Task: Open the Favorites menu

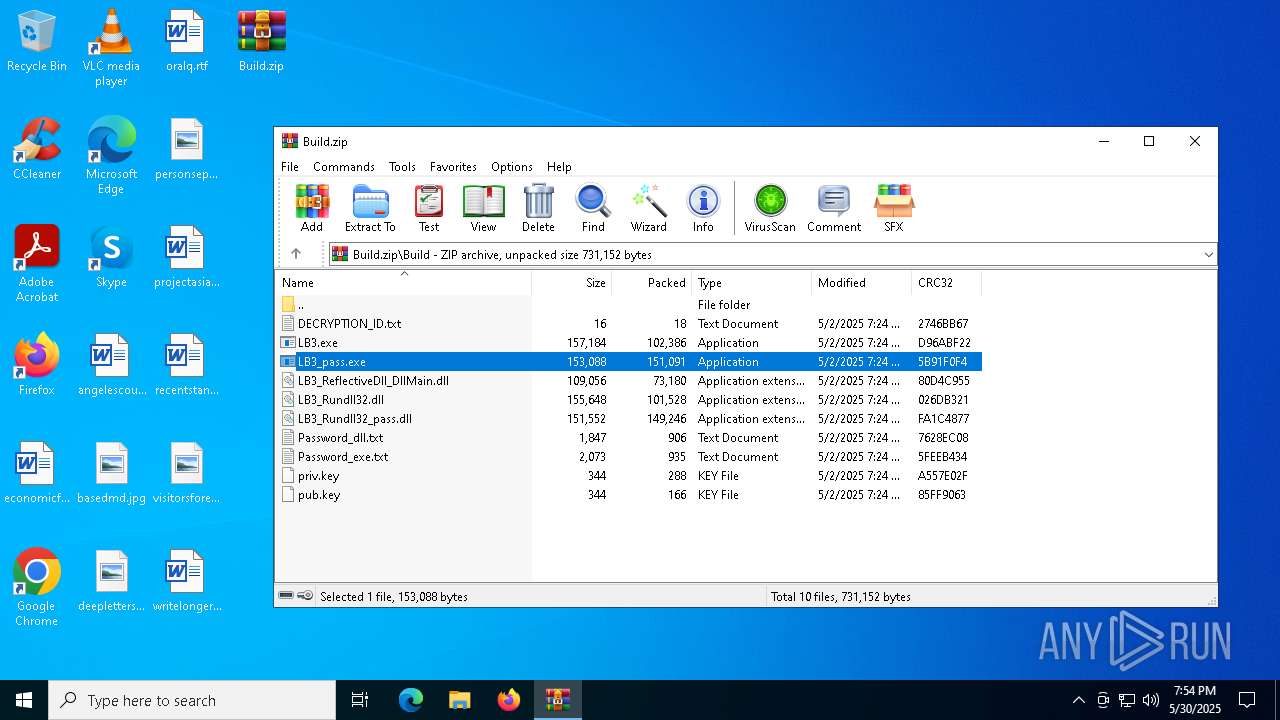Action: [x=453, y=167]
